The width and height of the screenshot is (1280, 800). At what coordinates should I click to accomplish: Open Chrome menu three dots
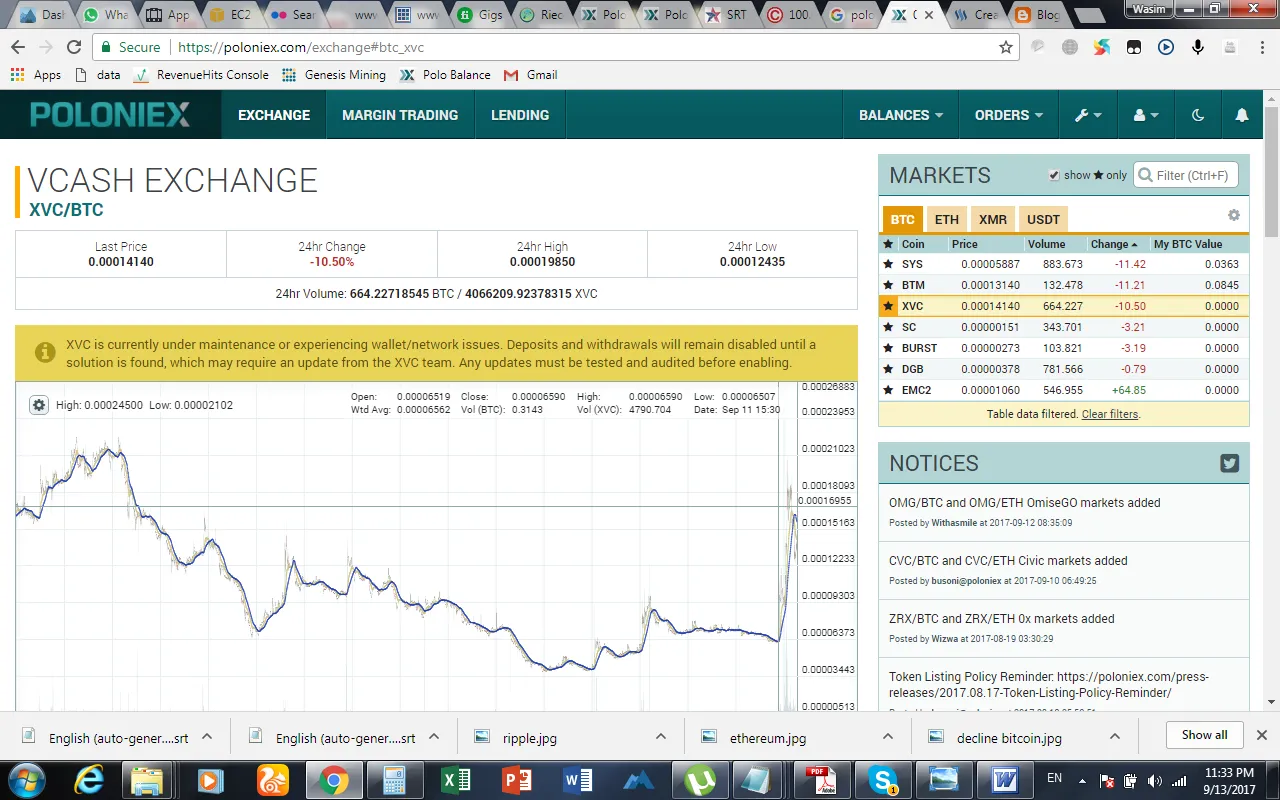(x=1262, y=47)
